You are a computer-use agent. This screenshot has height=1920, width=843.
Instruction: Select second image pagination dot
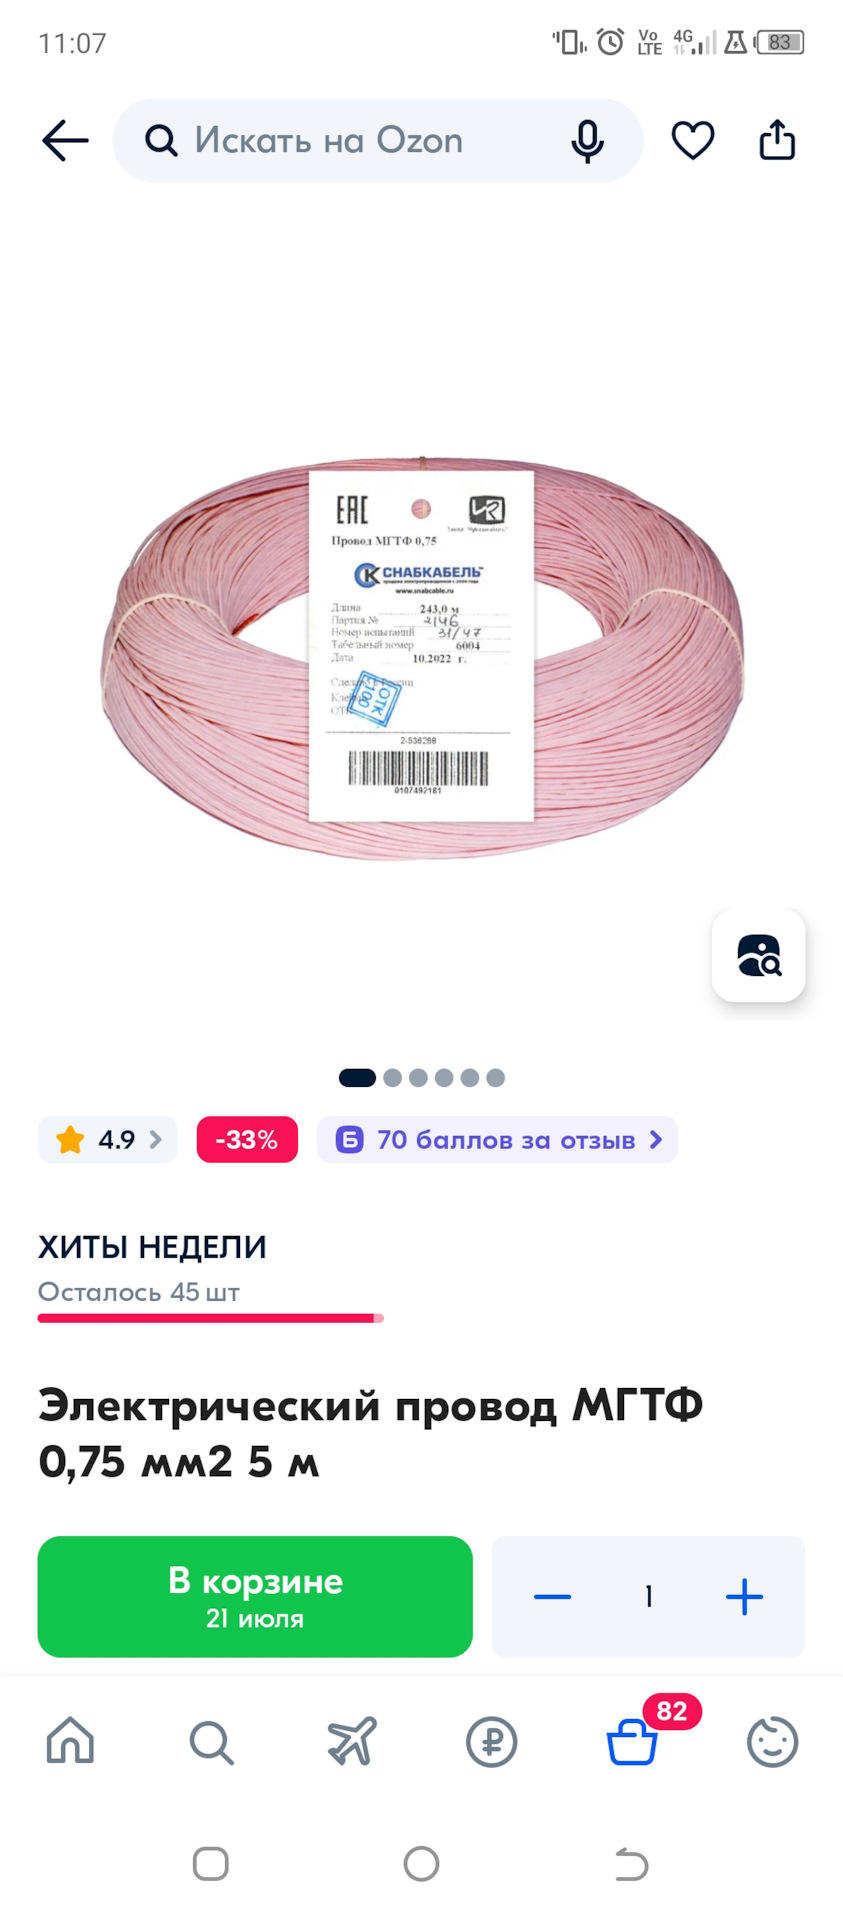coord(392,1078)
